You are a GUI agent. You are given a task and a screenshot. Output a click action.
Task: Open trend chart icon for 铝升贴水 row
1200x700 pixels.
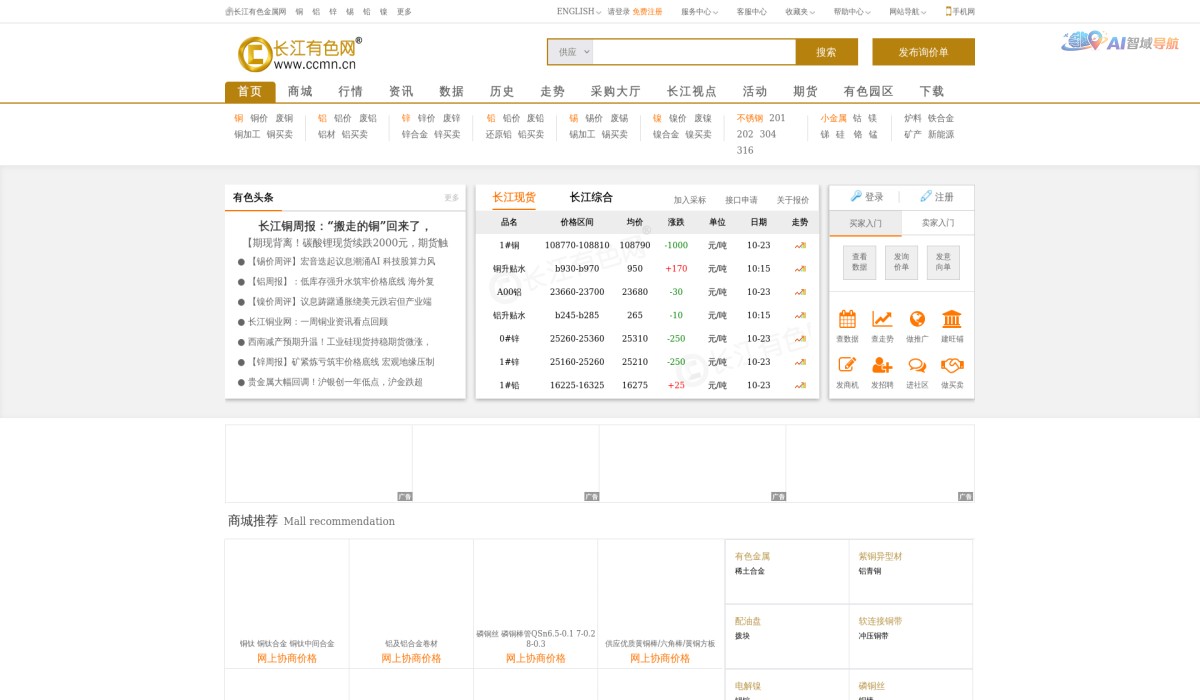click(800, 315)
